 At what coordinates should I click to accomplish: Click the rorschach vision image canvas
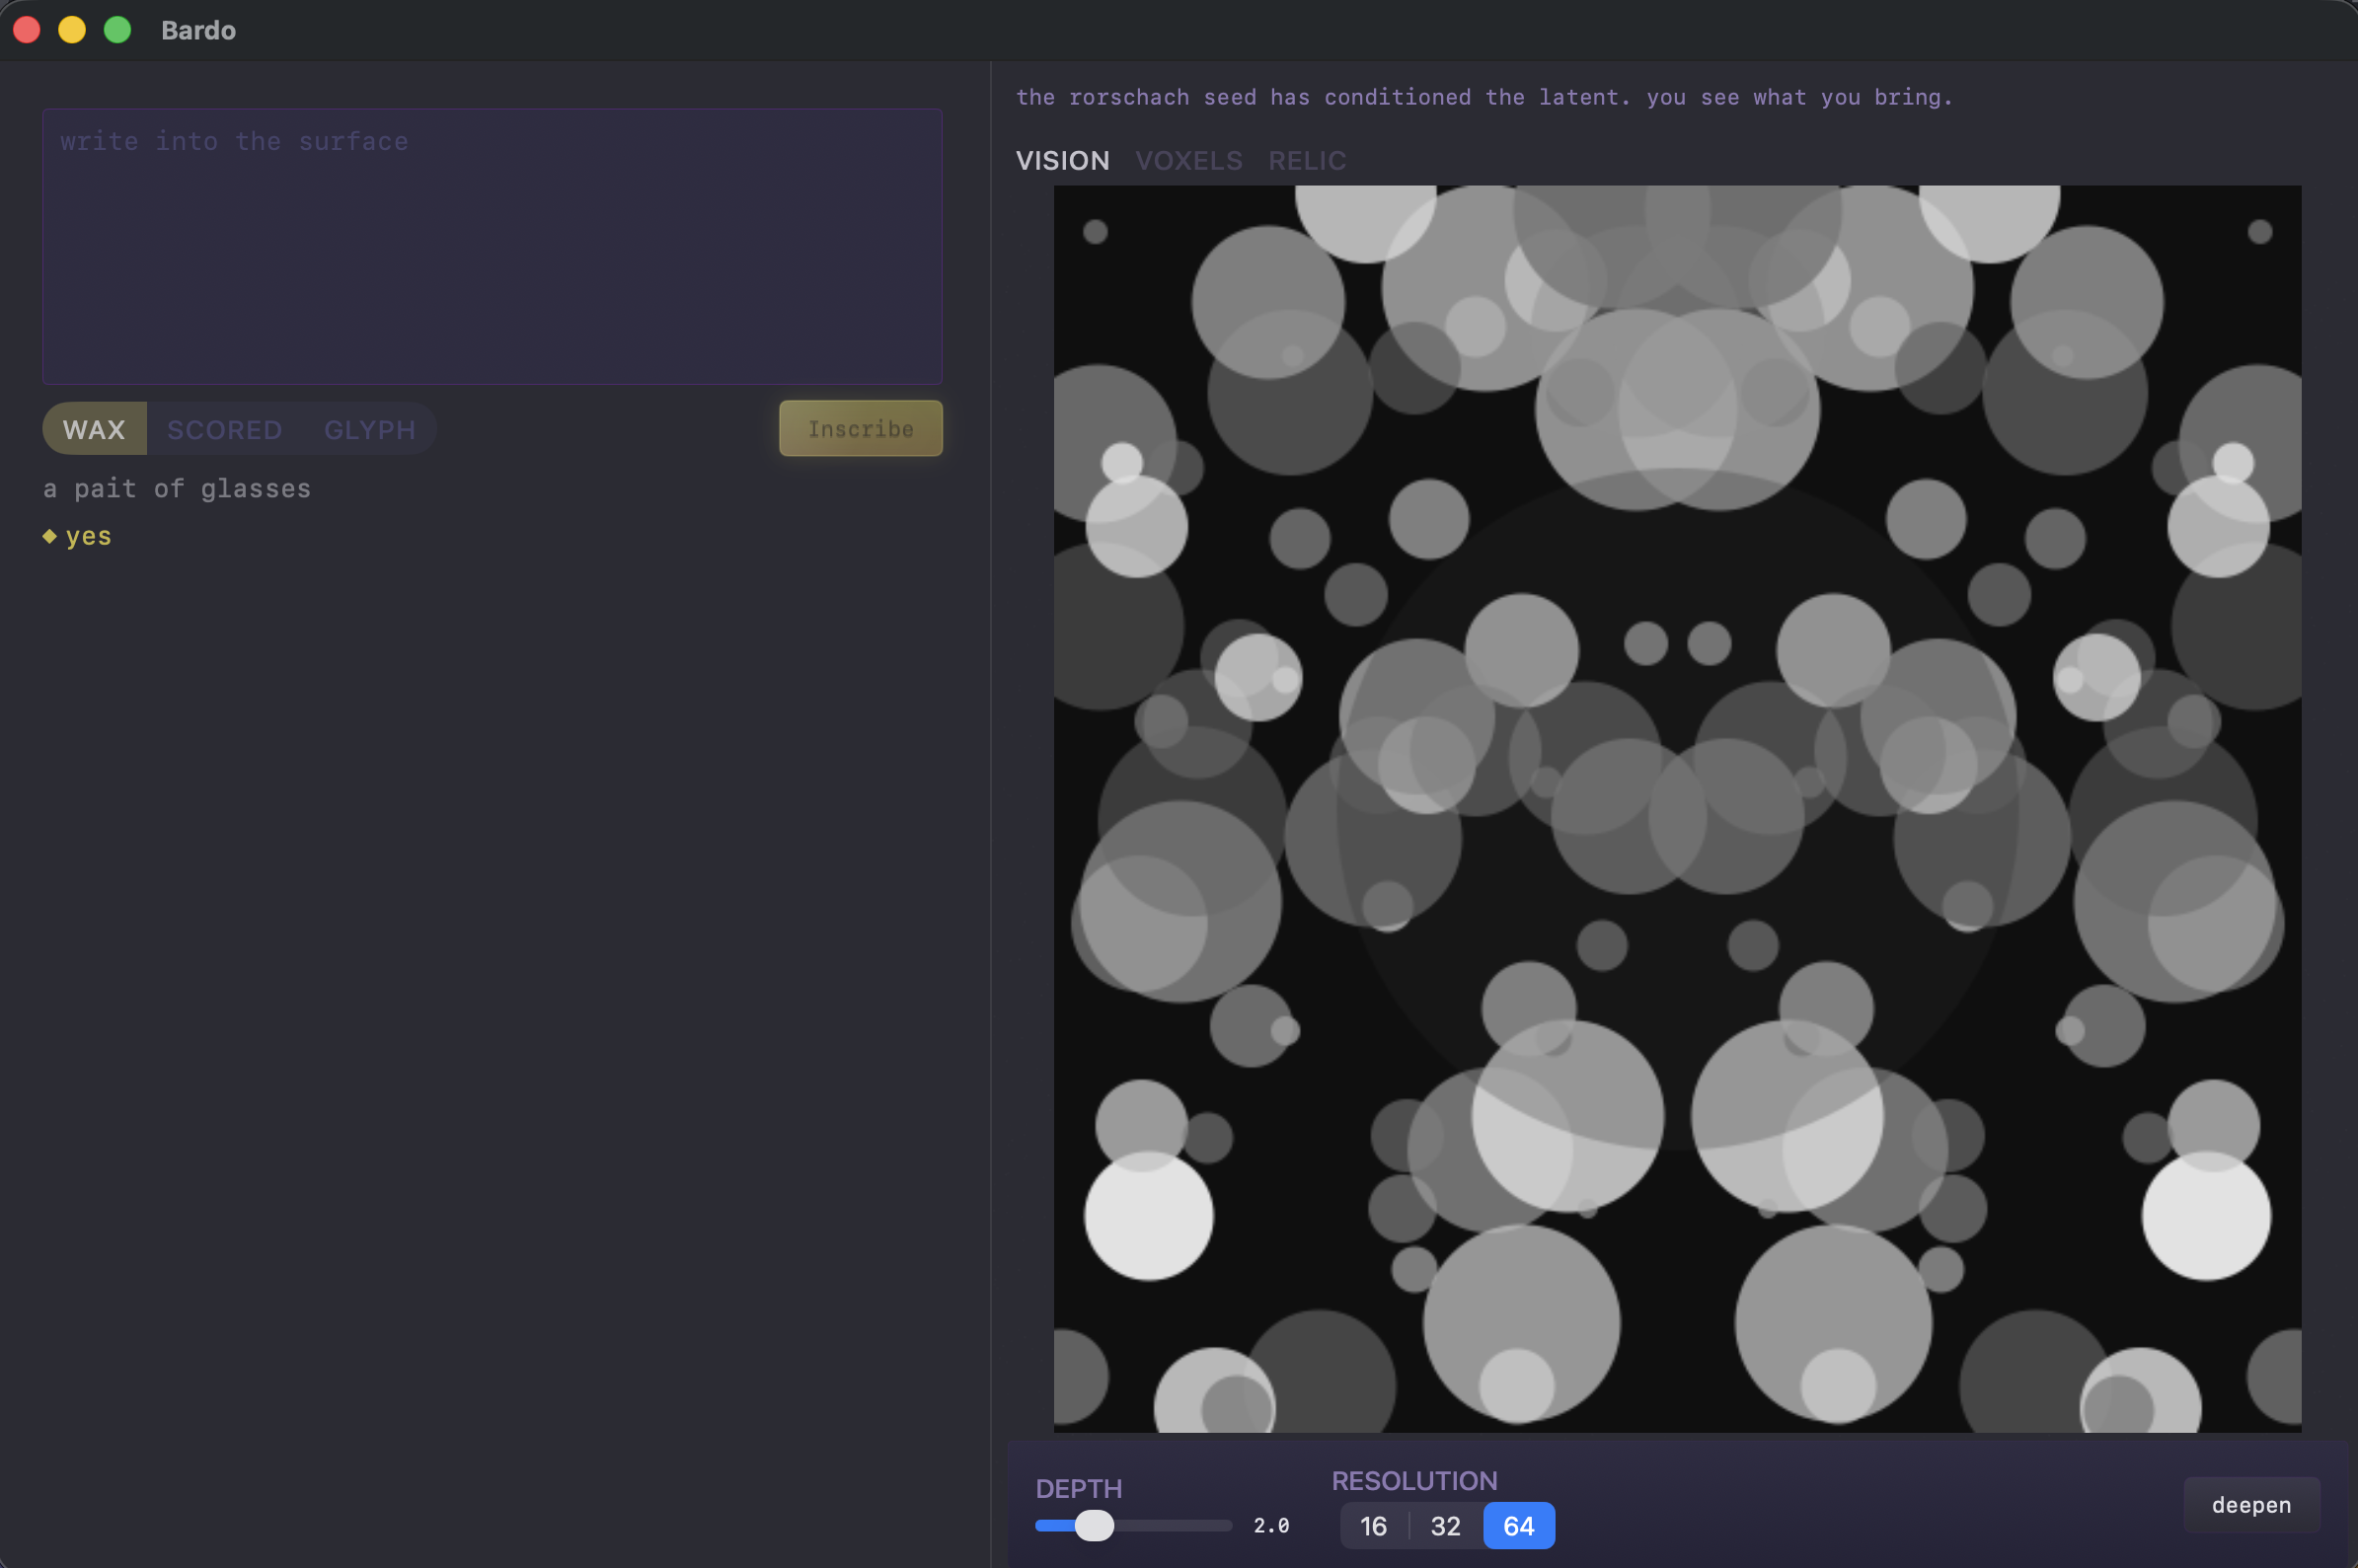1677,808
